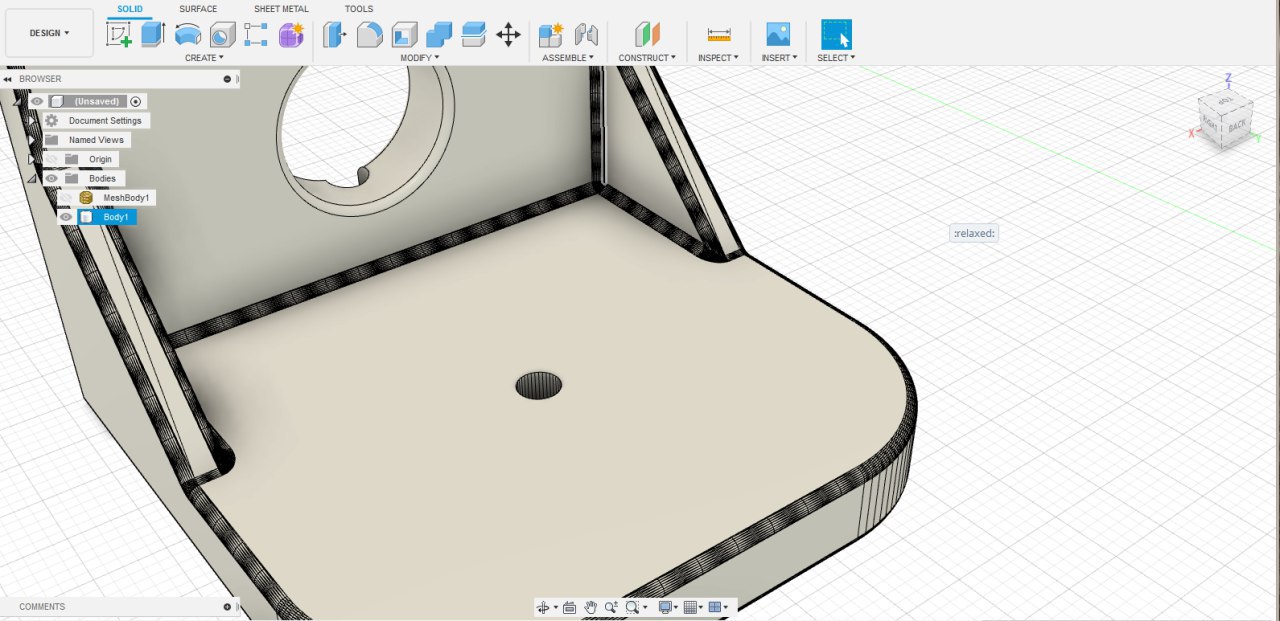Click the Zoom magnifier tool
This screenshot has height=621, width=1280.
click(610, 607)
